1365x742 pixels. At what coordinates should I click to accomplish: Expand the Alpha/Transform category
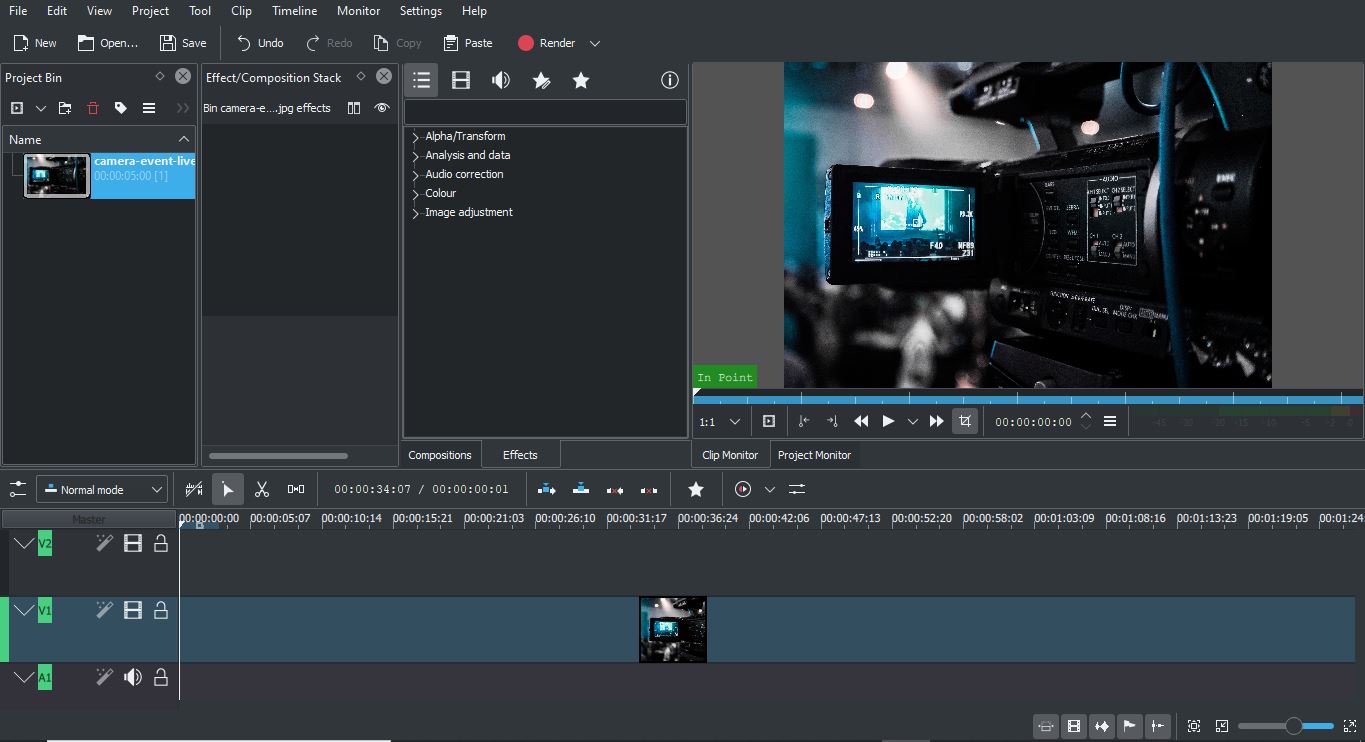coord(464,136)
